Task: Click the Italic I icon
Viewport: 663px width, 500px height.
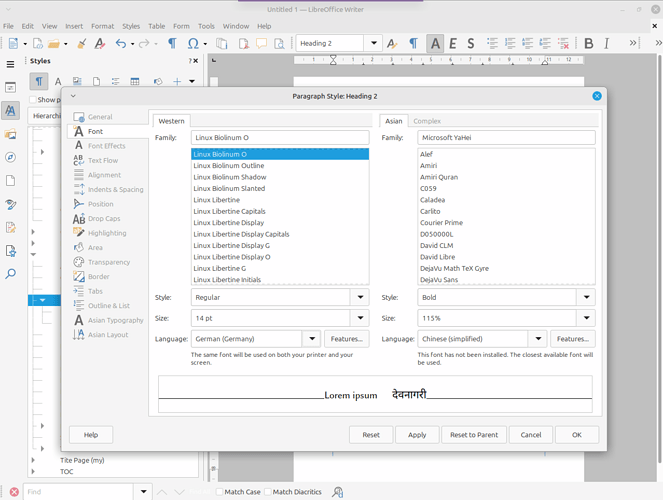Action: coord(606,44)
